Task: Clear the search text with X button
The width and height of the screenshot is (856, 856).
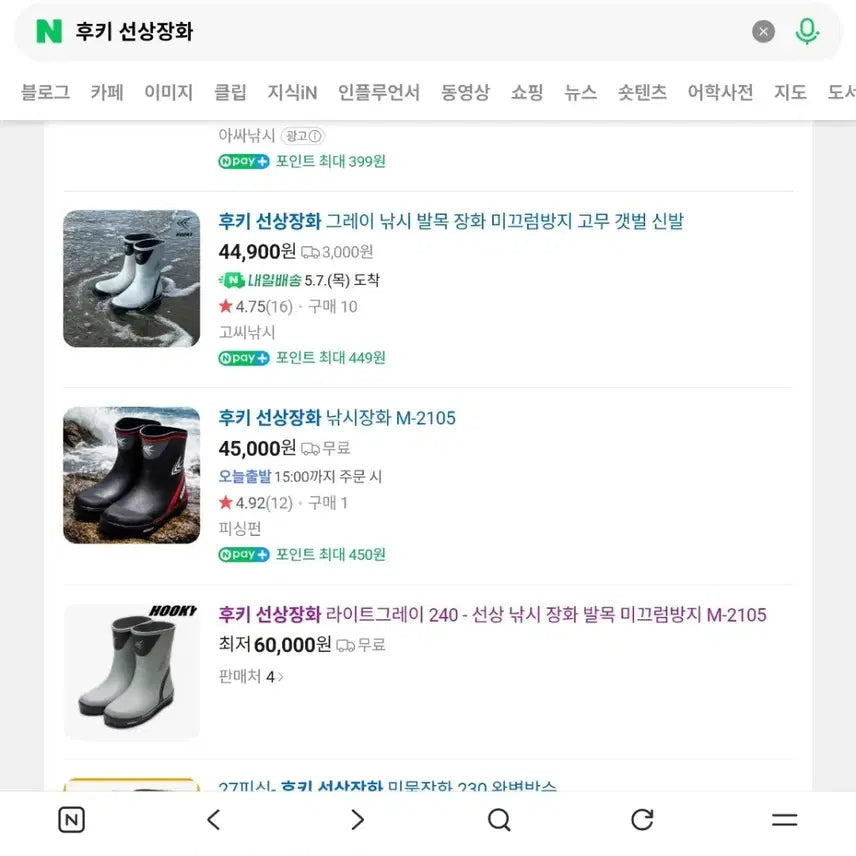Action: click(x=763, y=32)
